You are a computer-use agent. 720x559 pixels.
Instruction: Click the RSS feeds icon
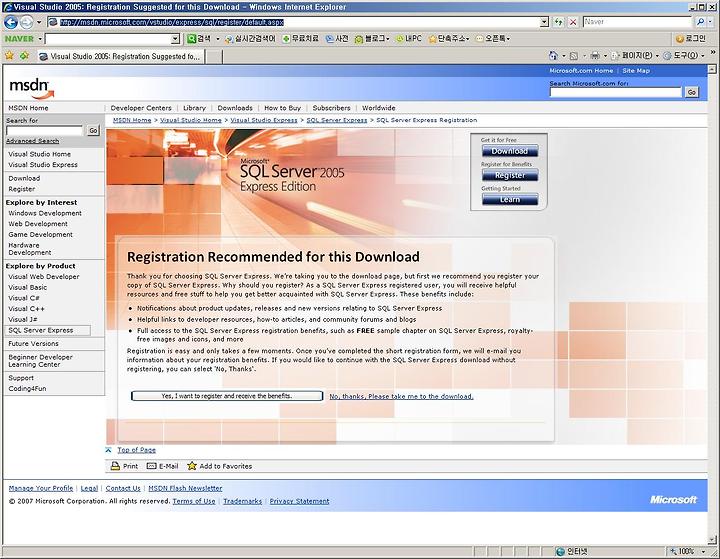click(x=574, y=56)
